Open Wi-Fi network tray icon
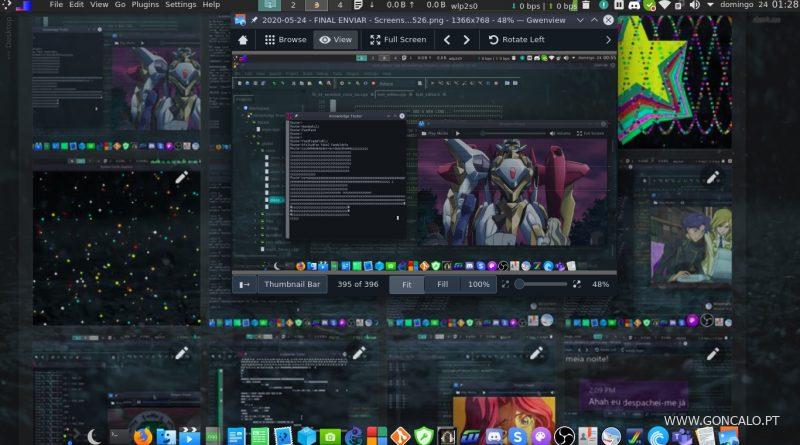Image resolution: width=800 pixels, height=445 pixels. pyautogui.click(x=664, y=5)
